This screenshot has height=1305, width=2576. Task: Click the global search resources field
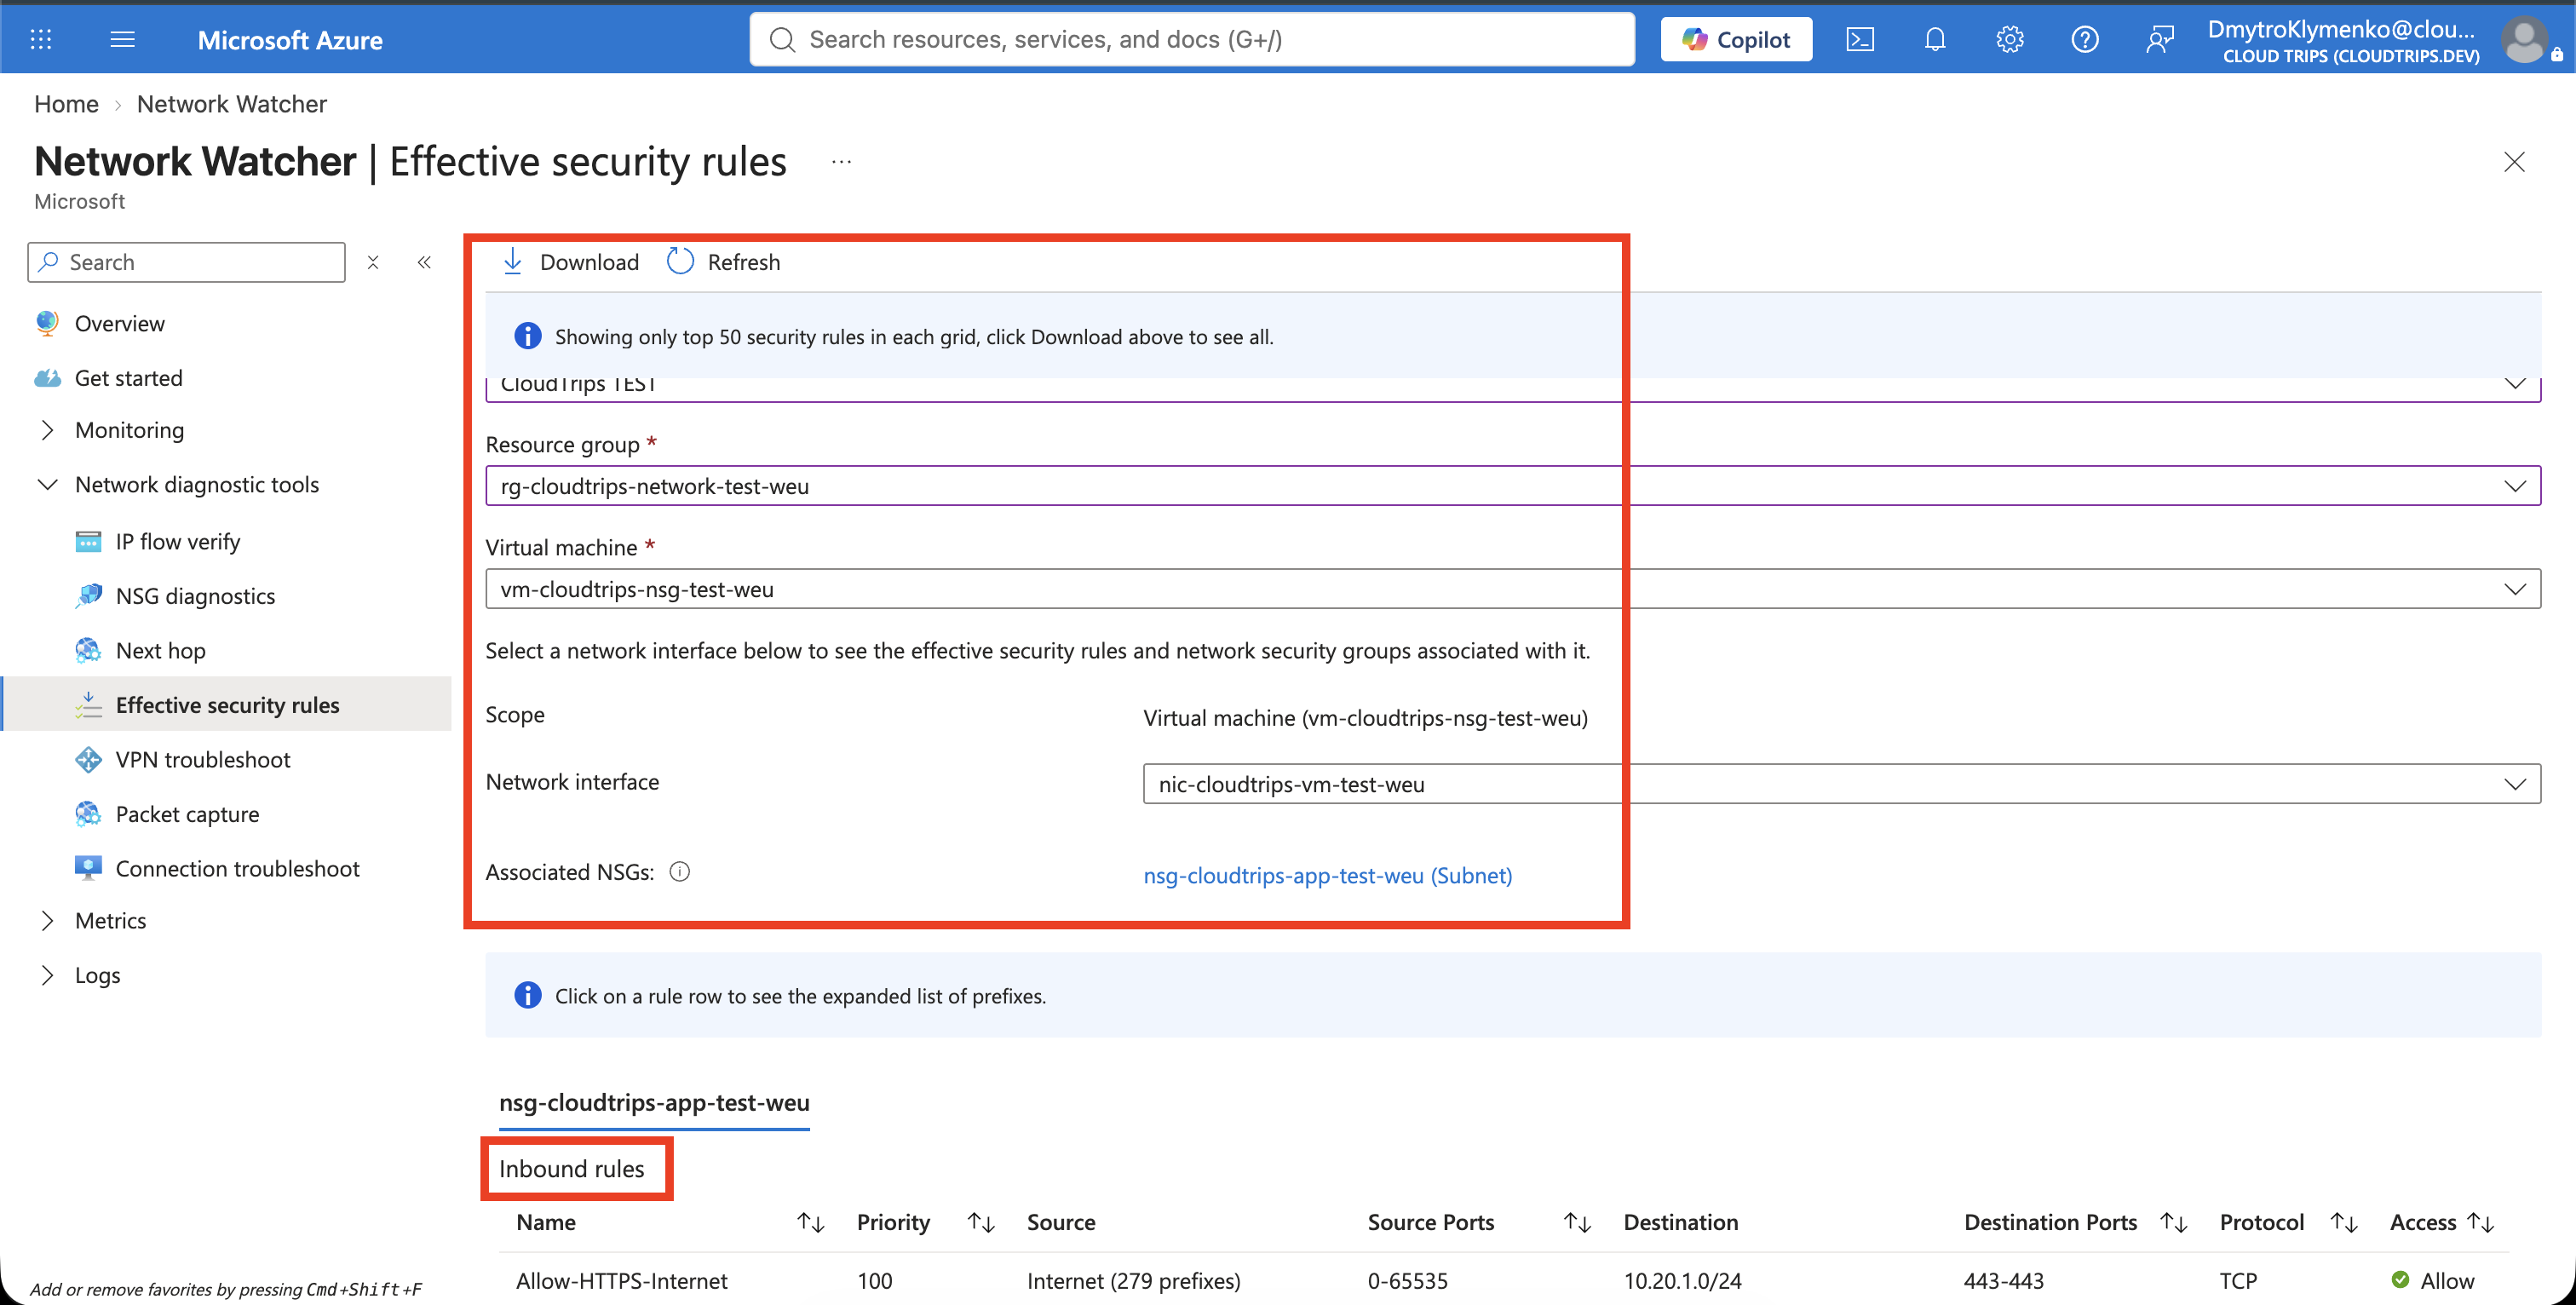(1192, 39)
